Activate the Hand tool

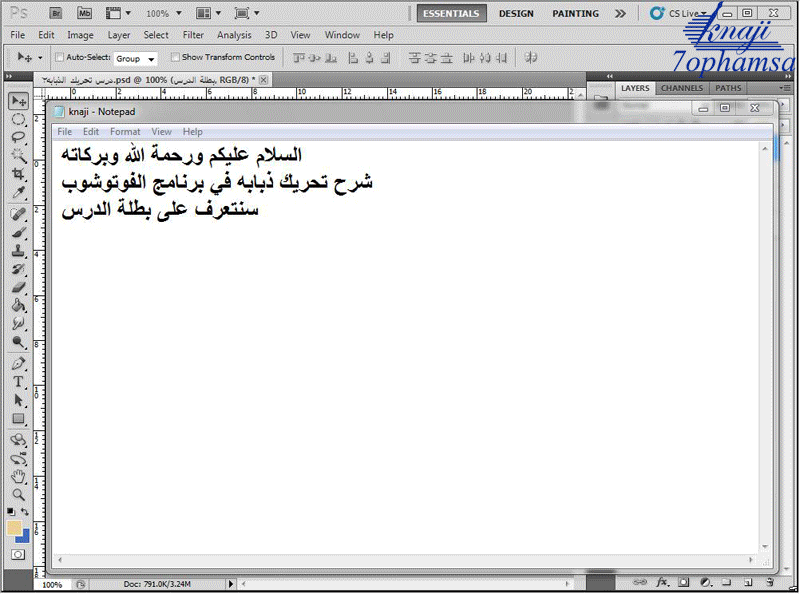coord(18,476)
